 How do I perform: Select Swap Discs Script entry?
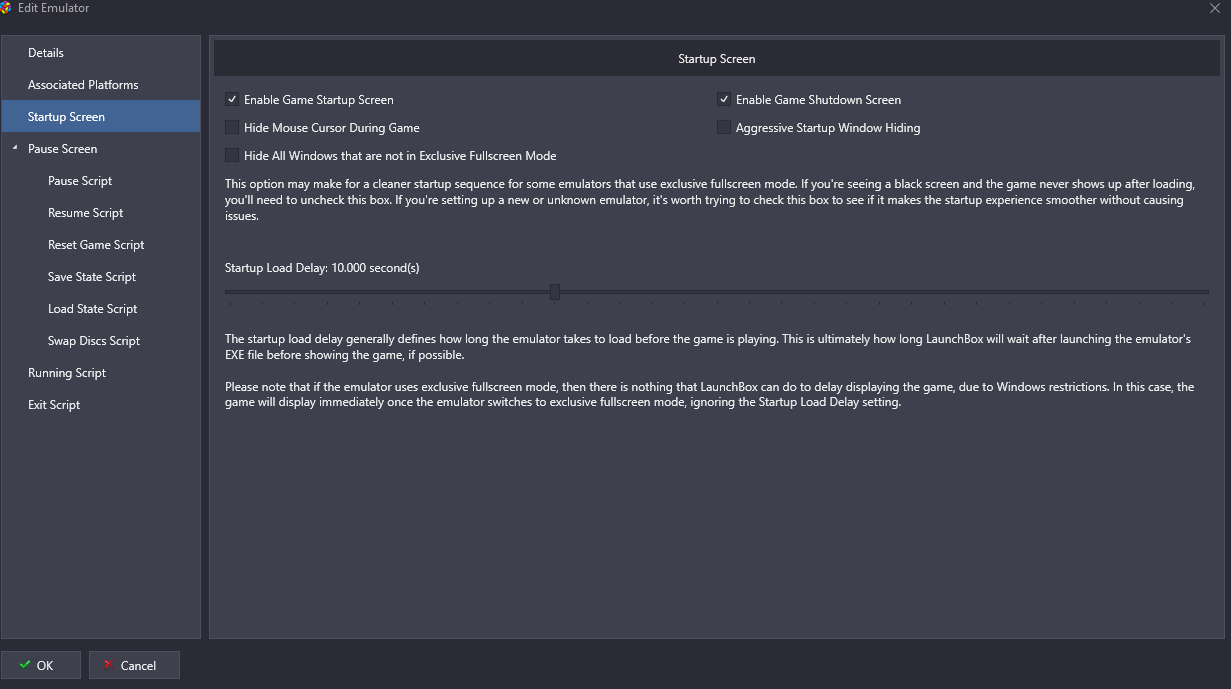click(94, 341)
